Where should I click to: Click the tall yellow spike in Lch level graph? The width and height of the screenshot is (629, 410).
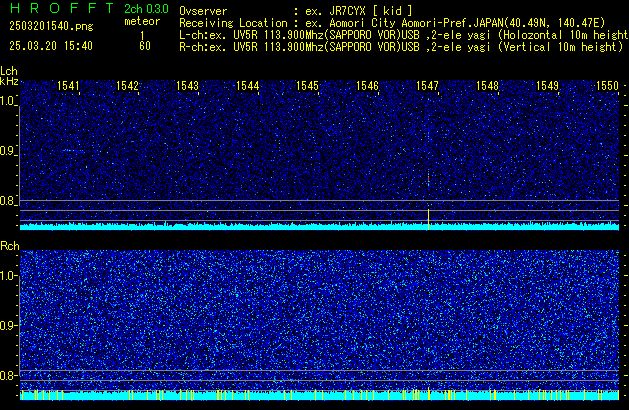tap(428, 219)
